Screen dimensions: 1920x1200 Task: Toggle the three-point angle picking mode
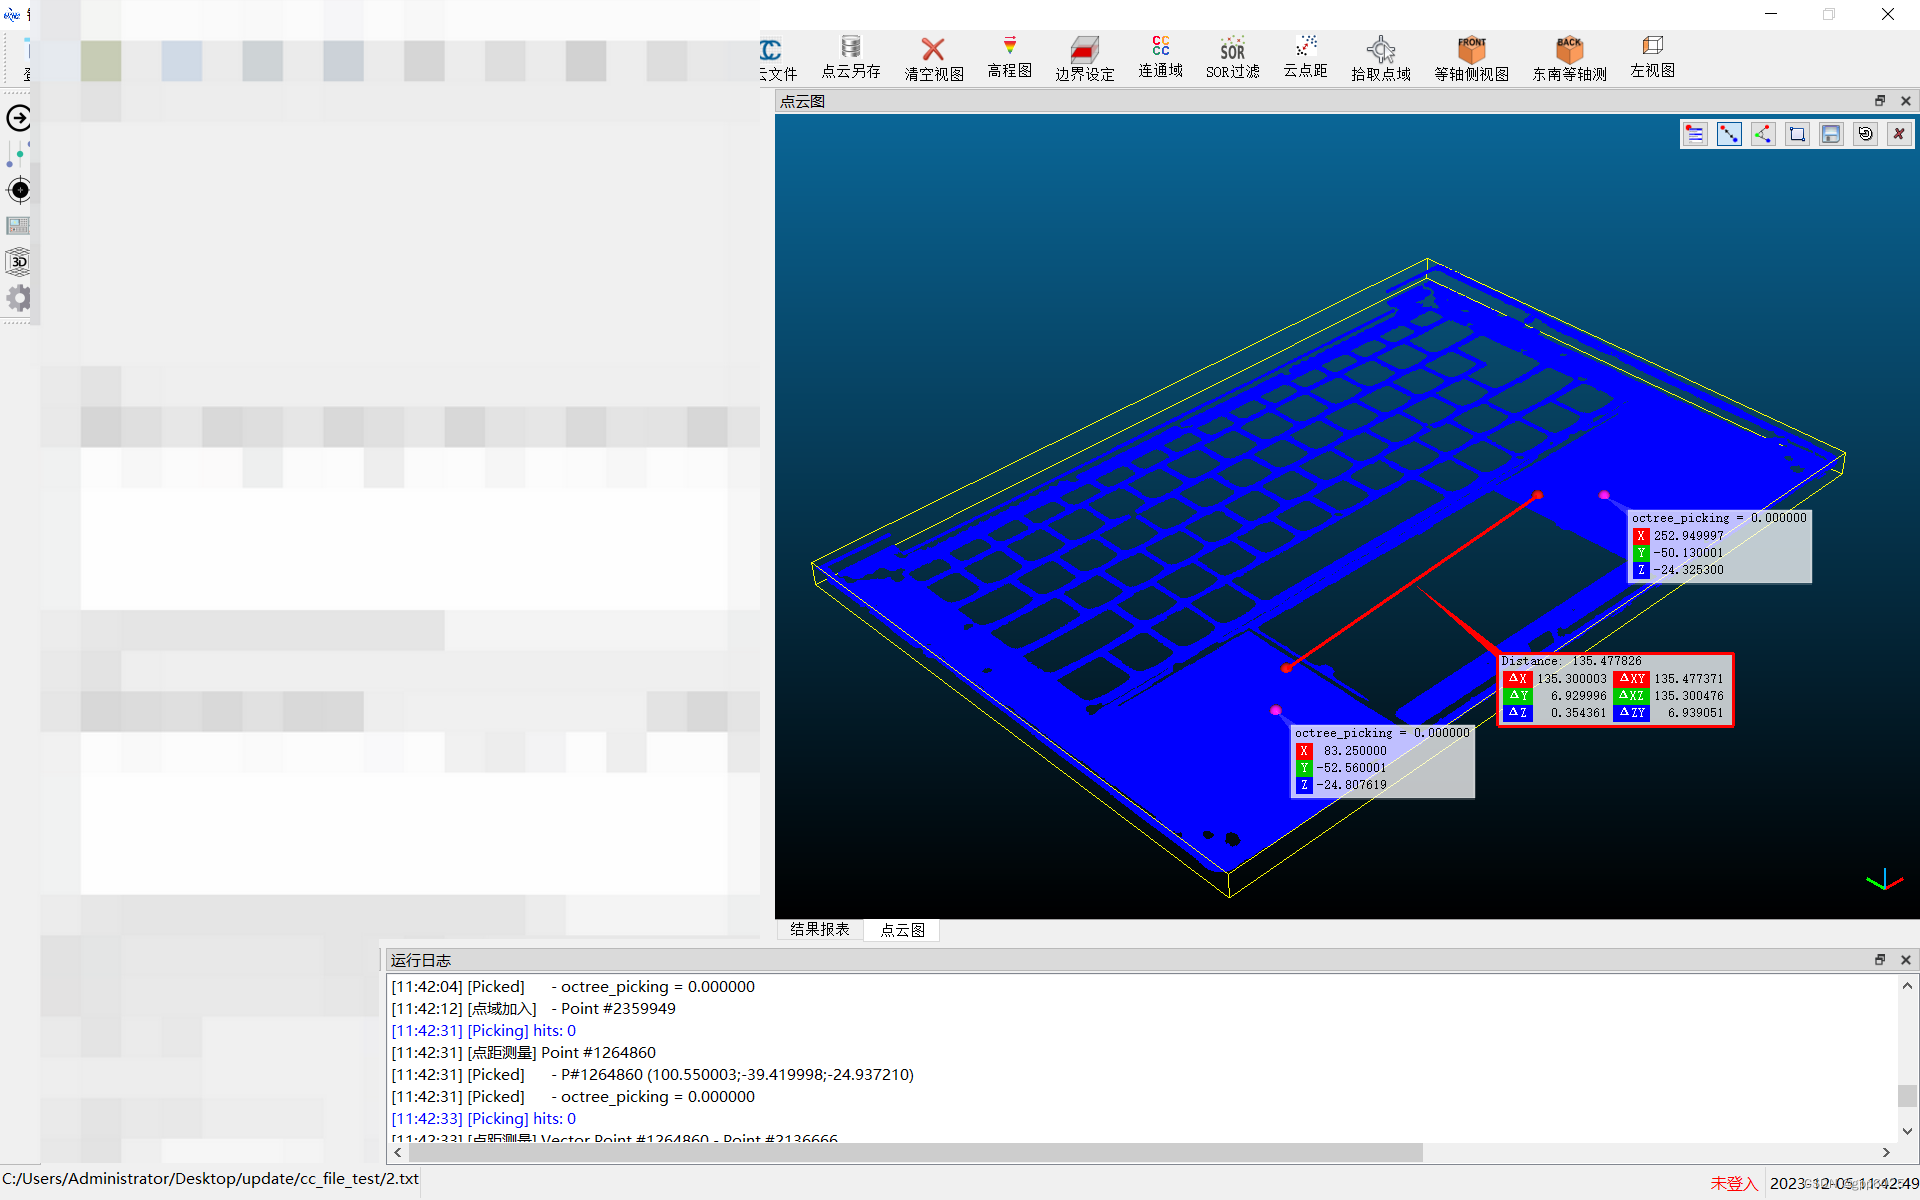click(x=1763, y=134)
